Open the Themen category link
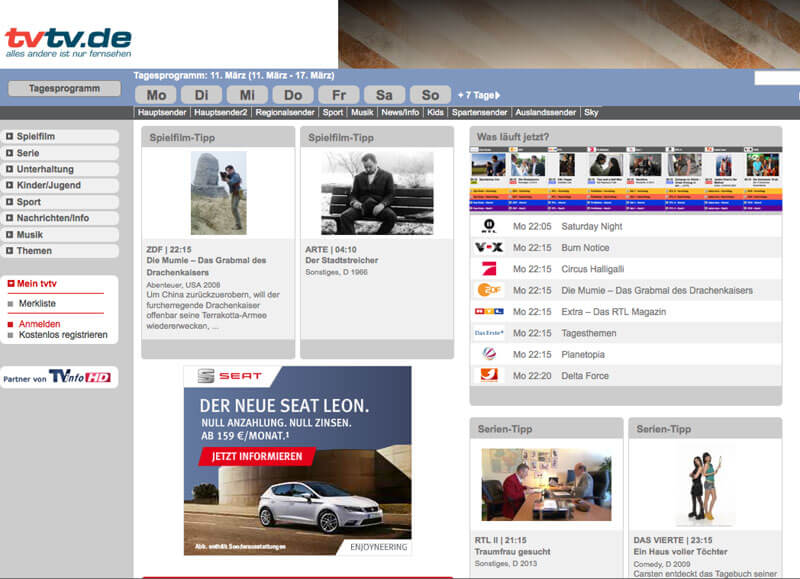Image resolution: width=800 pixels, height=579 pixels. [x=34, y=250]
